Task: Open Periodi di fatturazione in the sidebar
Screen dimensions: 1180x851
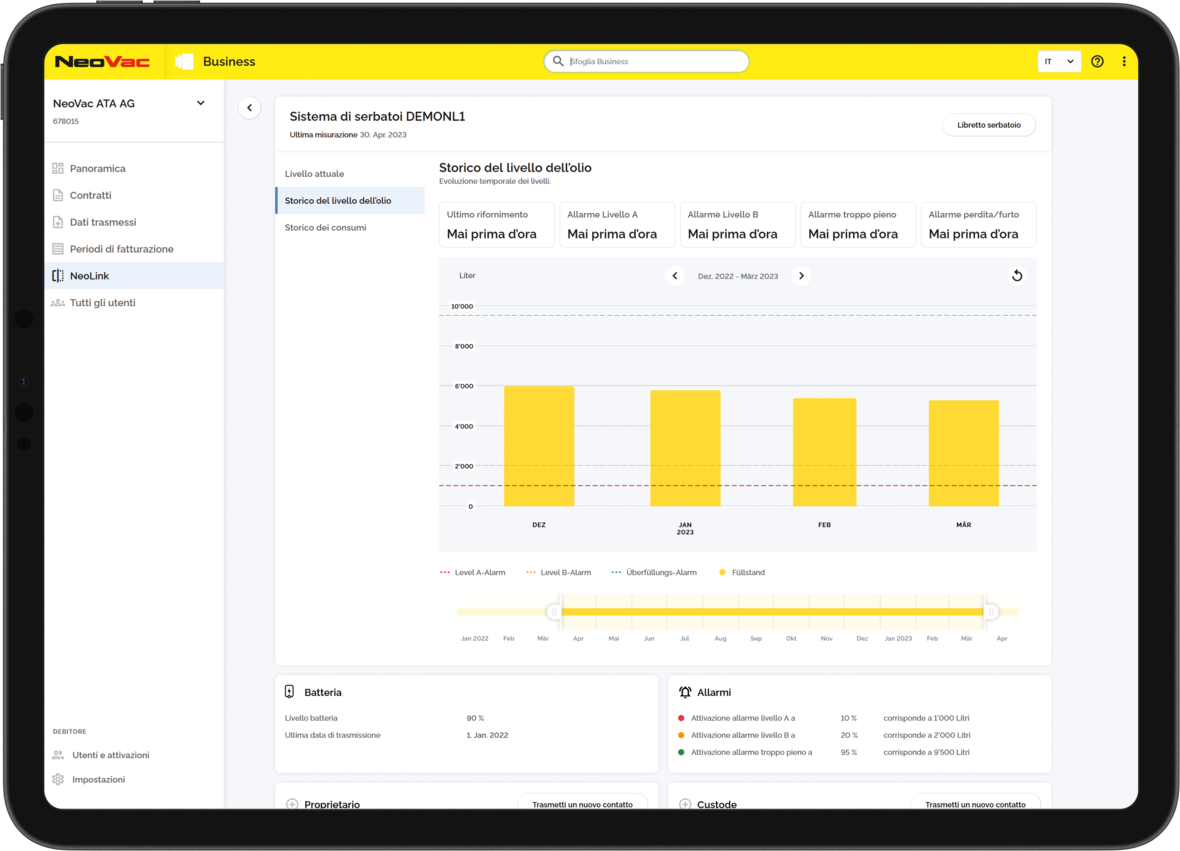Action: [134, 249]
